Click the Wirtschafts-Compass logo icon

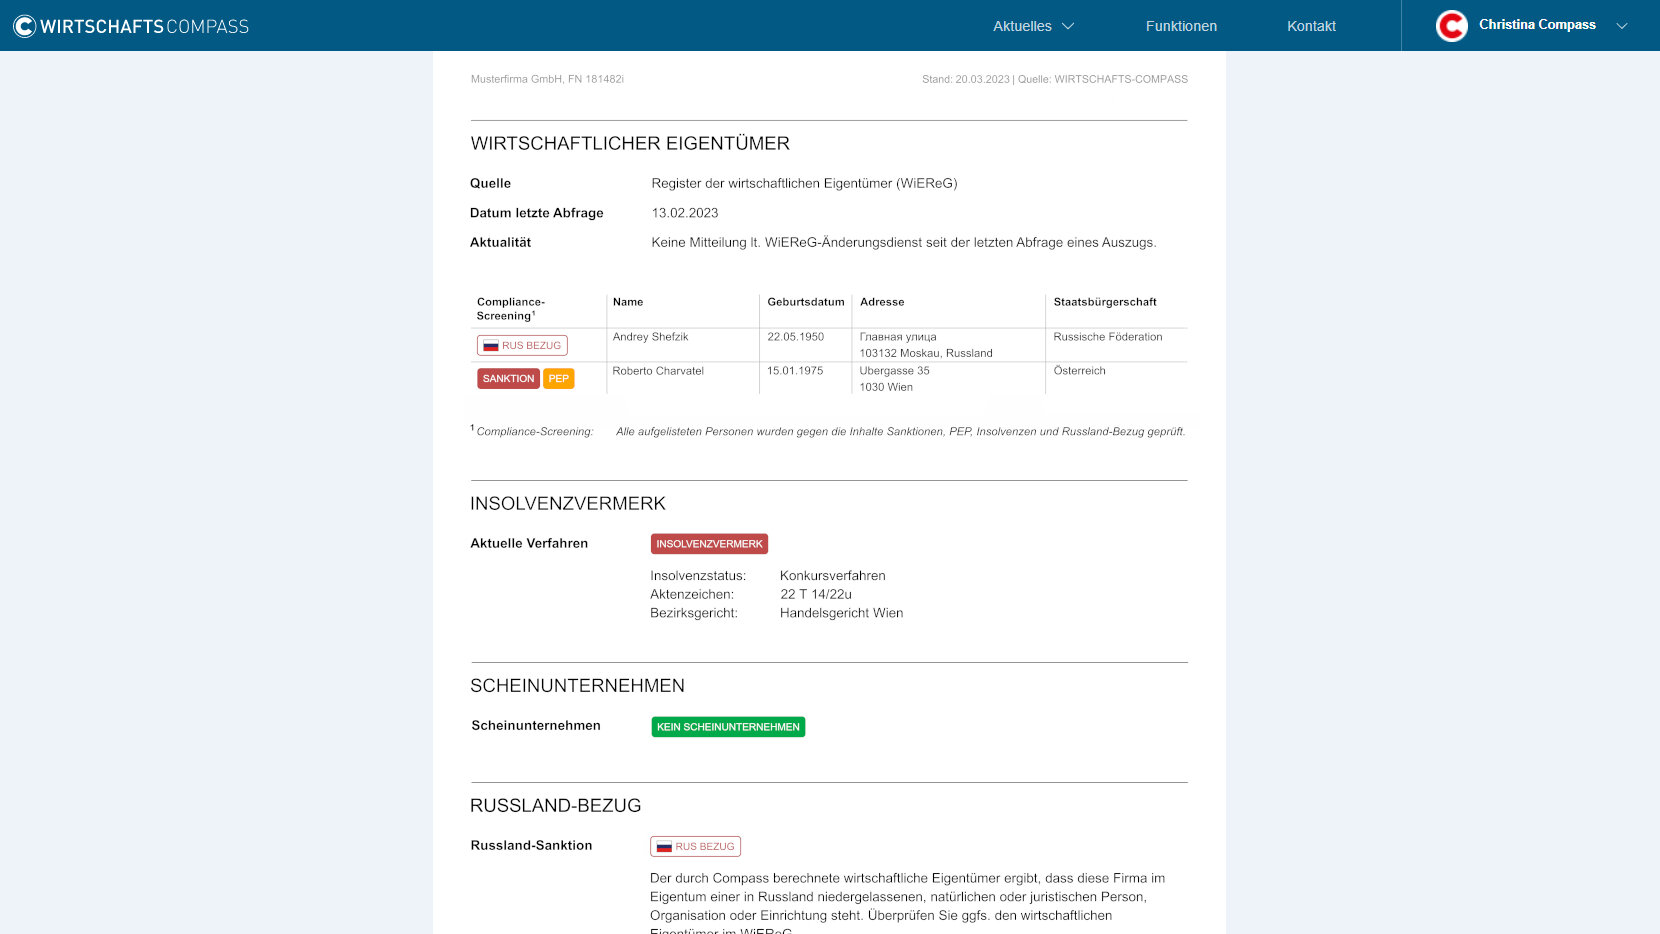[24, 26]
